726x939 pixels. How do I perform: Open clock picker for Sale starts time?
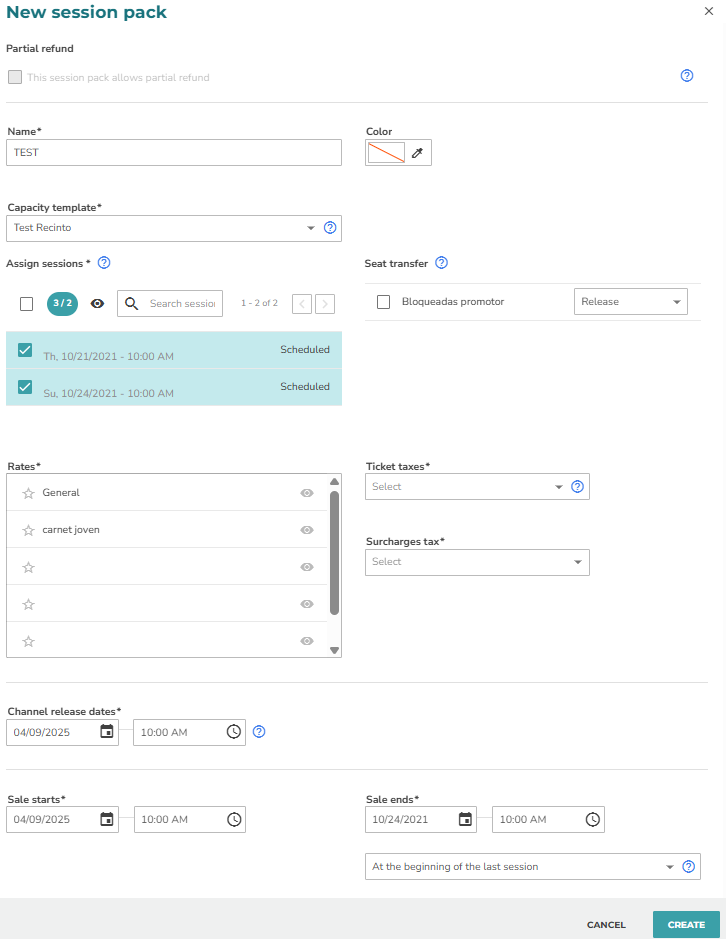pos(234,819)
